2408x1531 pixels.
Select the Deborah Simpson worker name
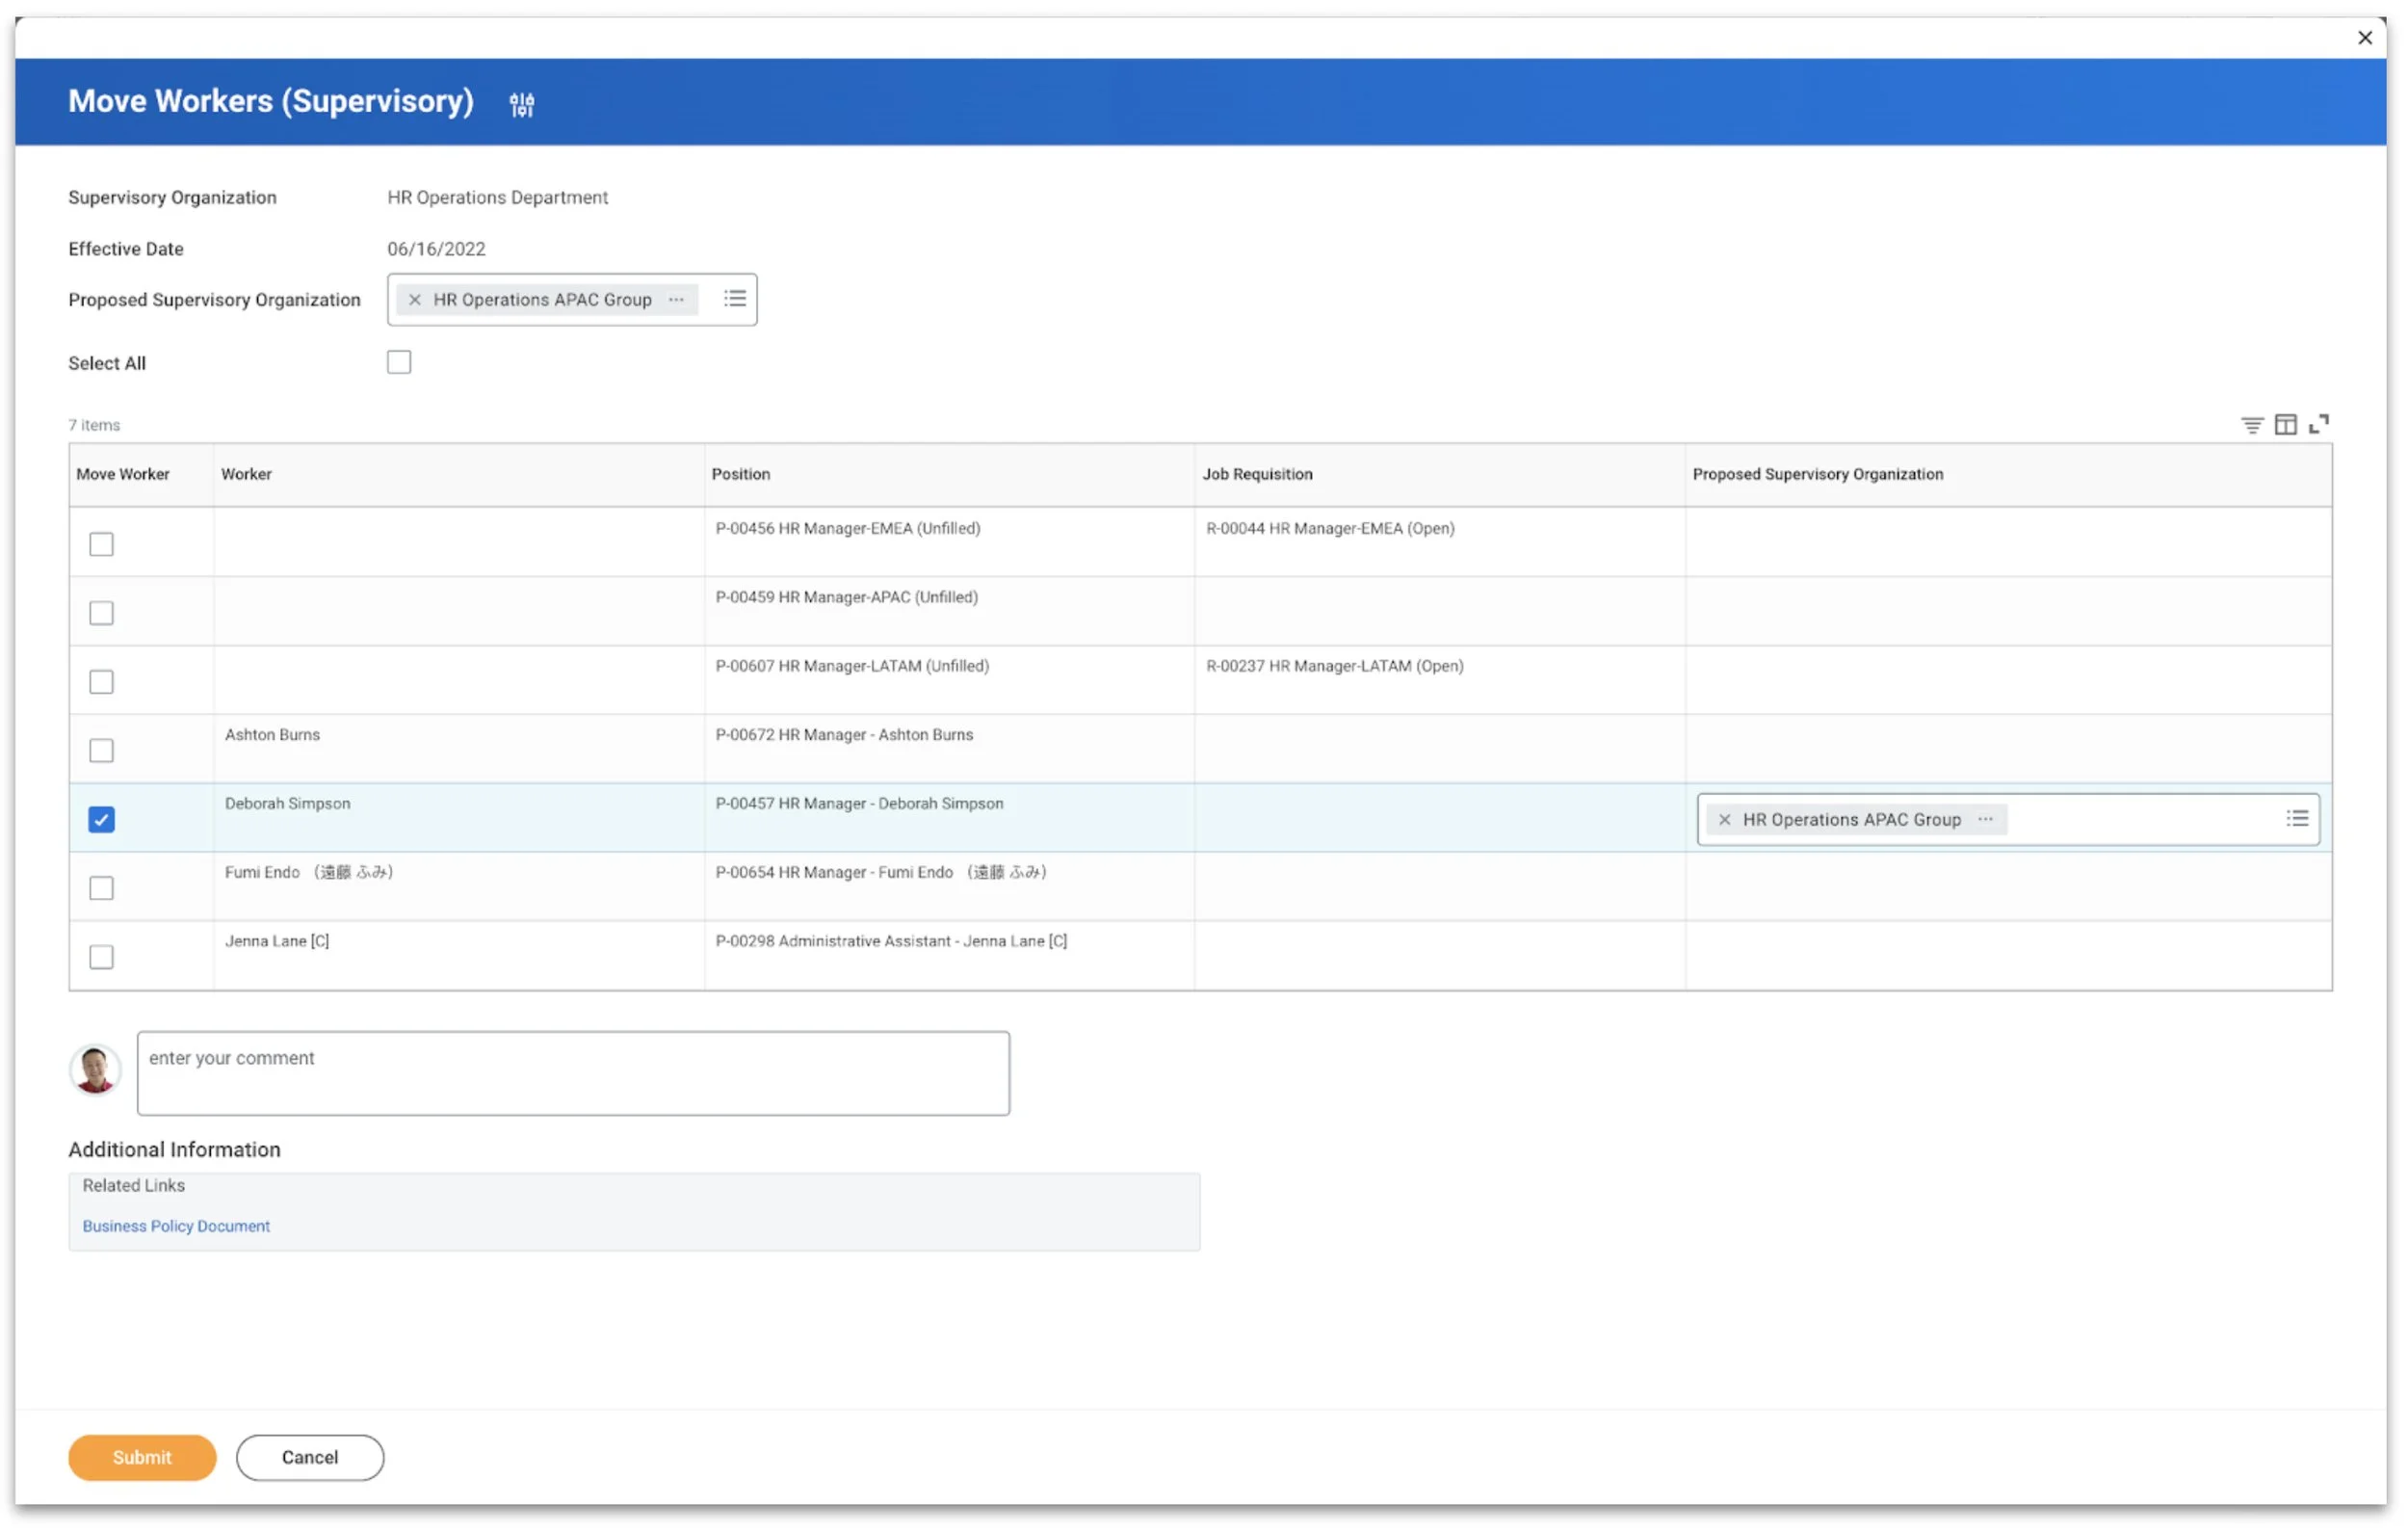[287, 803]
